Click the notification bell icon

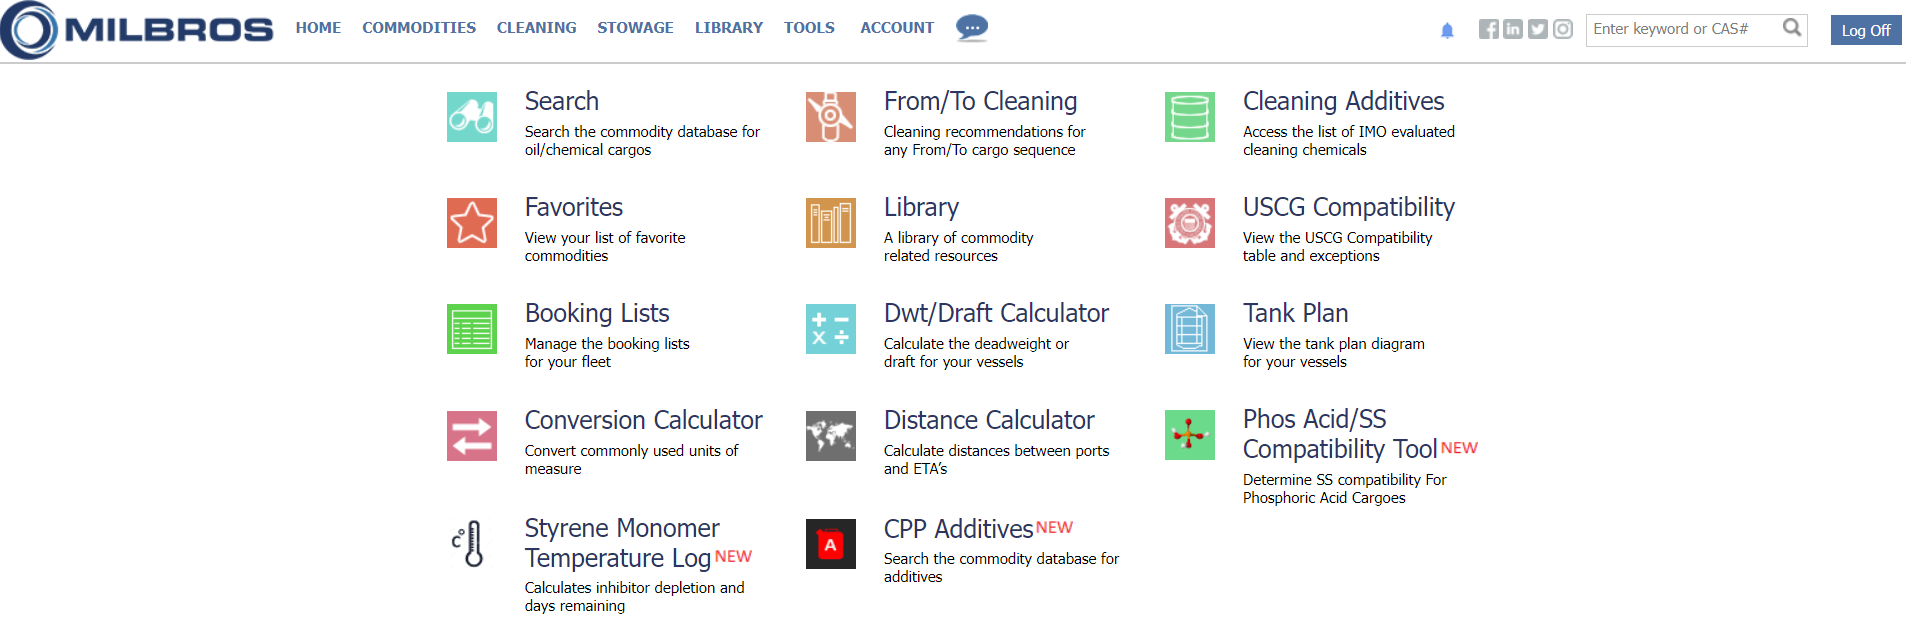(1446, 31)
